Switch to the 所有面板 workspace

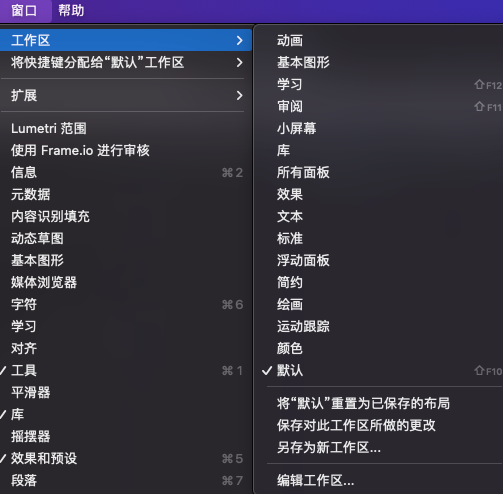point(379,172)
